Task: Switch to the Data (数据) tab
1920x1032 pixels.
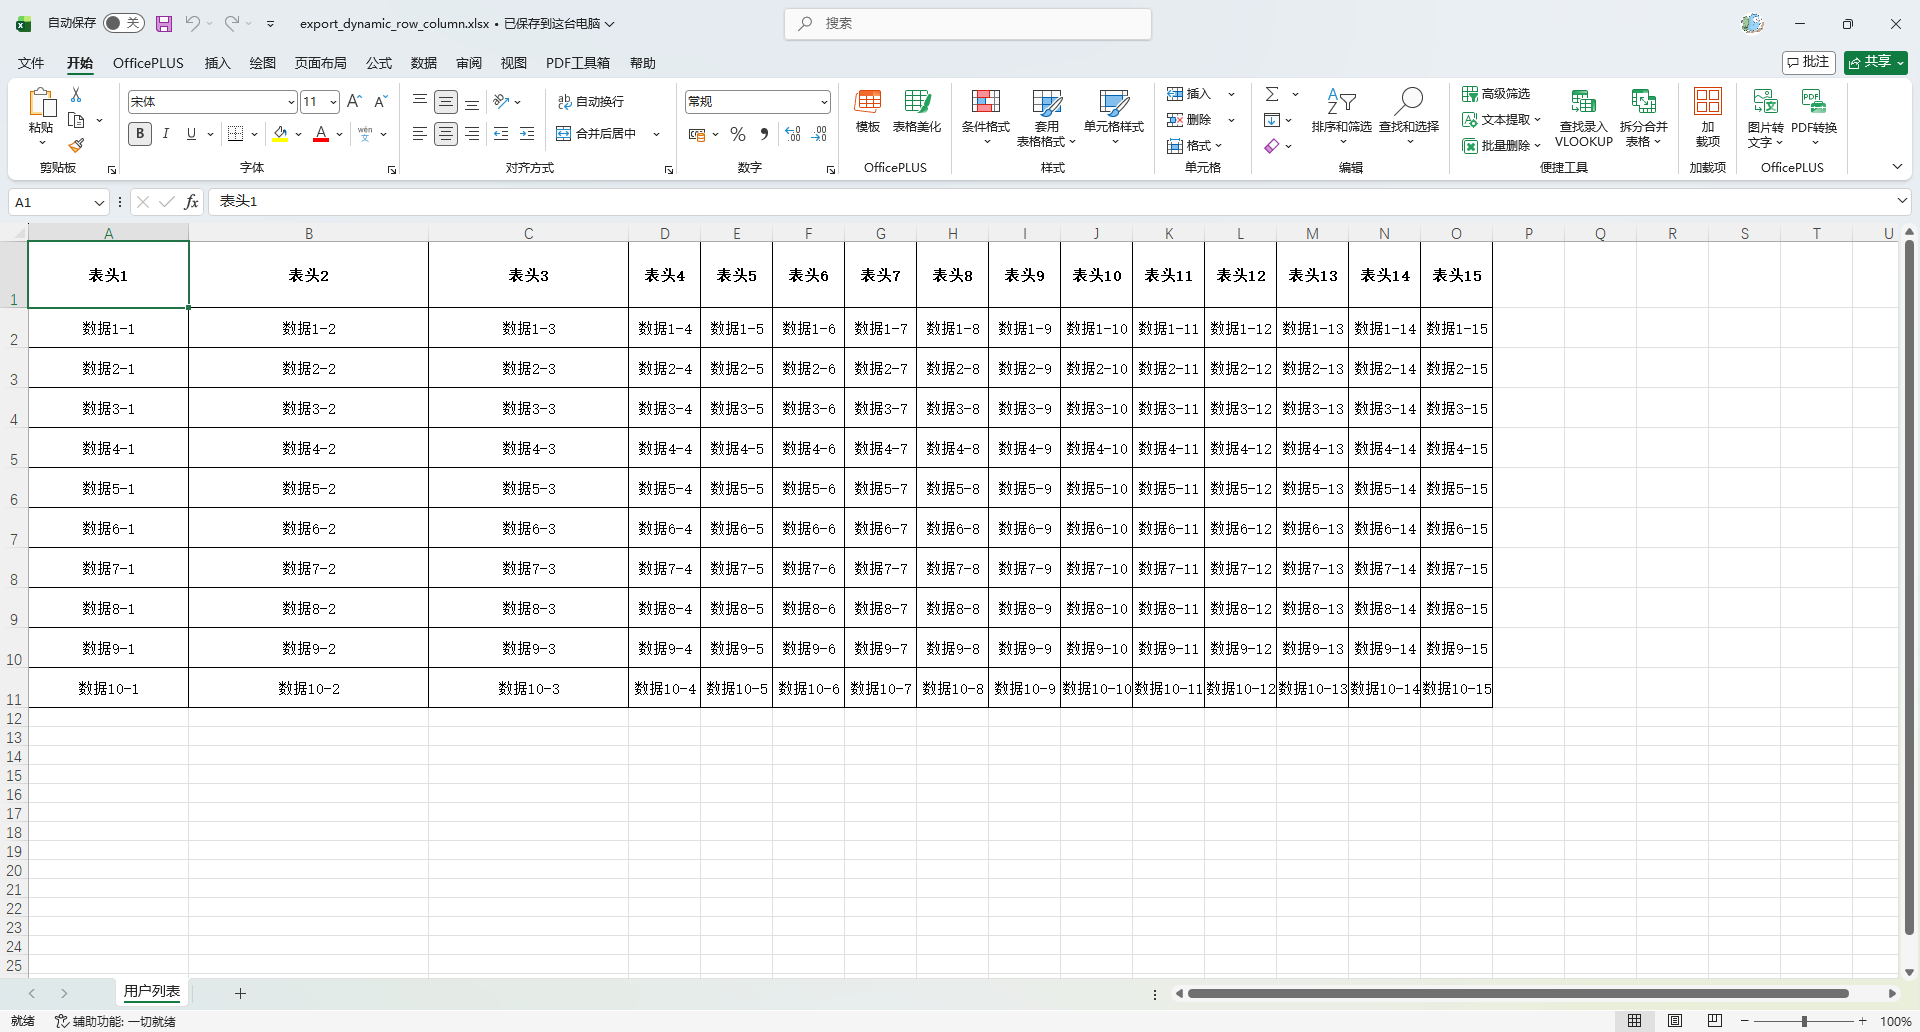Action: (423, 63)
